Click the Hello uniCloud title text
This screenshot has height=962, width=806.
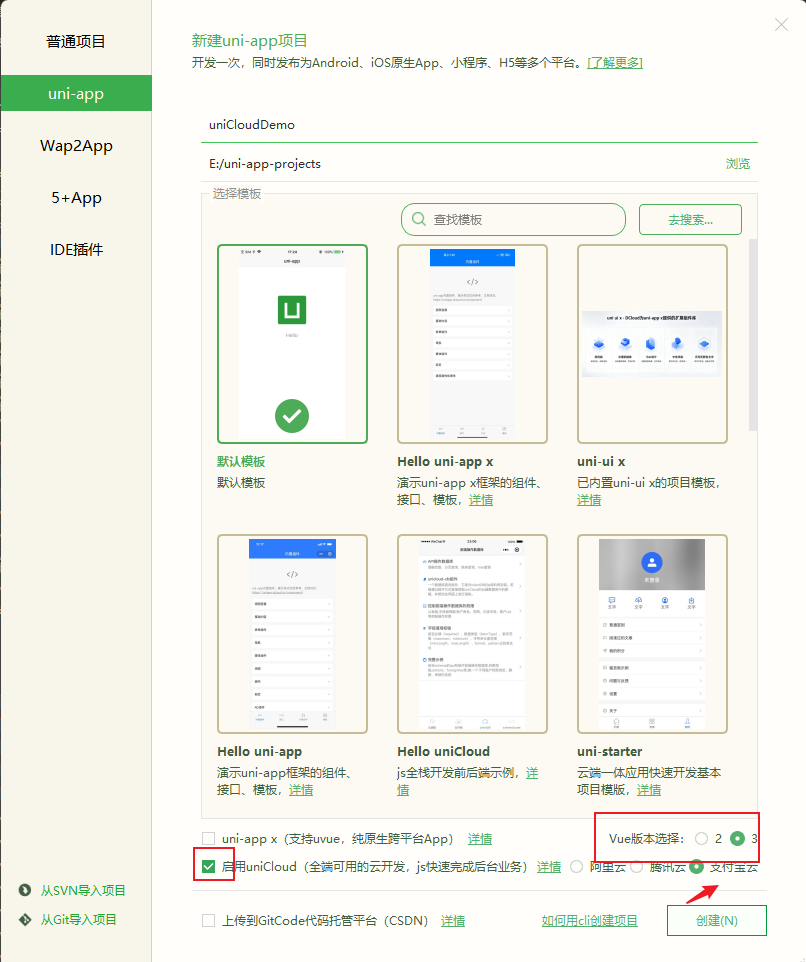(x=443, y=752)
